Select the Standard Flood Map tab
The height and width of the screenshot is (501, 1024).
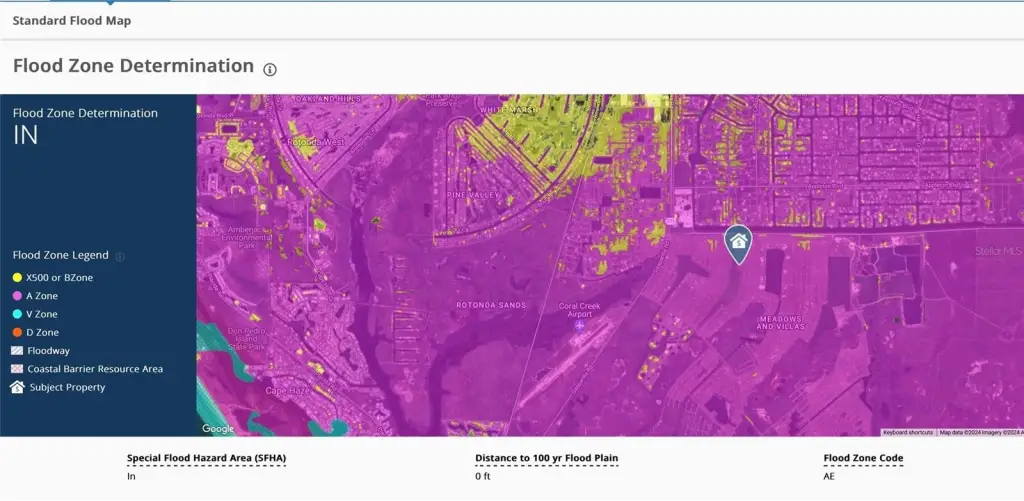click(x=71, y=20)
